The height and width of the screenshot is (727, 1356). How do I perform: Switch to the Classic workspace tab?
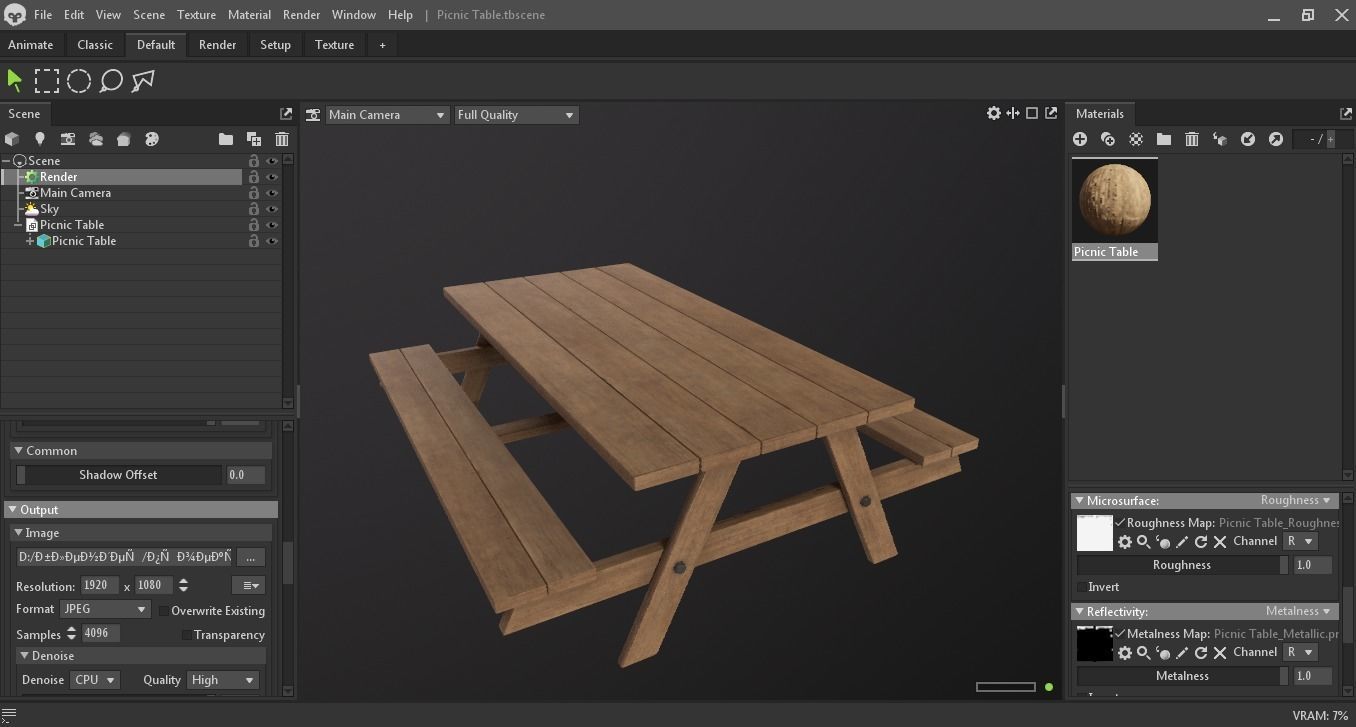95,45
